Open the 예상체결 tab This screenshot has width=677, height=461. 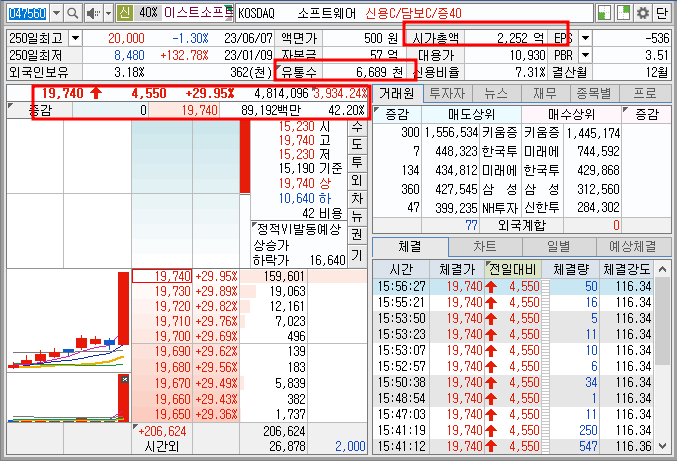tap(633, 246)
